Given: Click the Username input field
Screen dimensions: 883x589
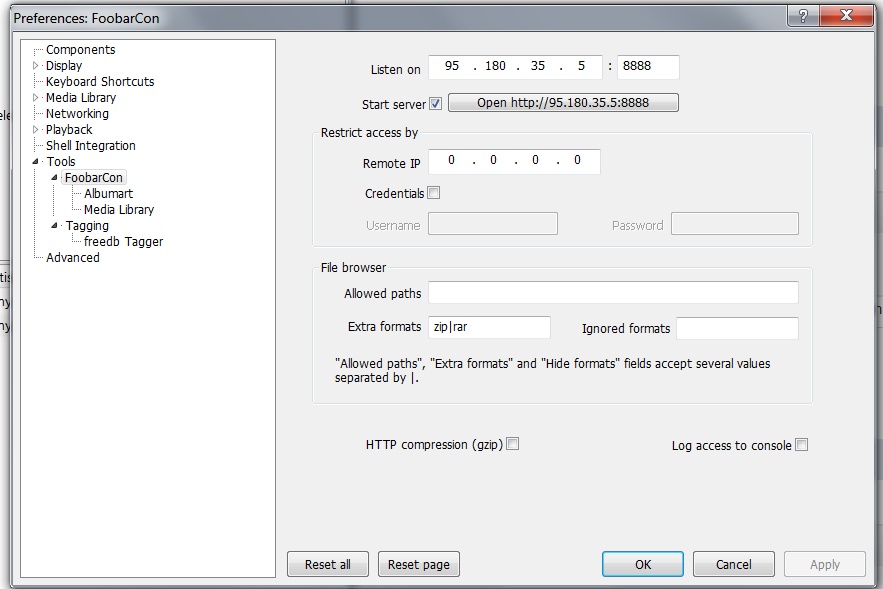Looking at the screenshot, I should pos(493,224).
